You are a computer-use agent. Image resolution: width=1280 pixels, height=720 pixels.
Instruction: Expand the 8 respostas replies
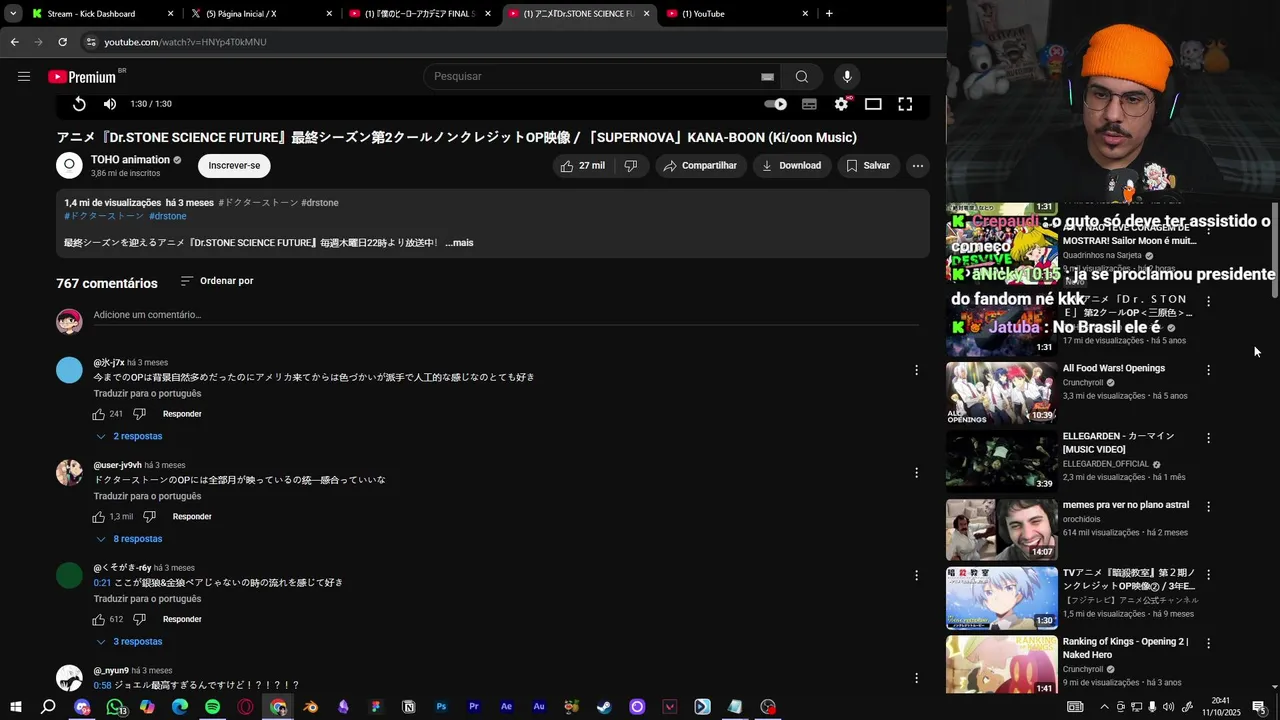(129, 539)
